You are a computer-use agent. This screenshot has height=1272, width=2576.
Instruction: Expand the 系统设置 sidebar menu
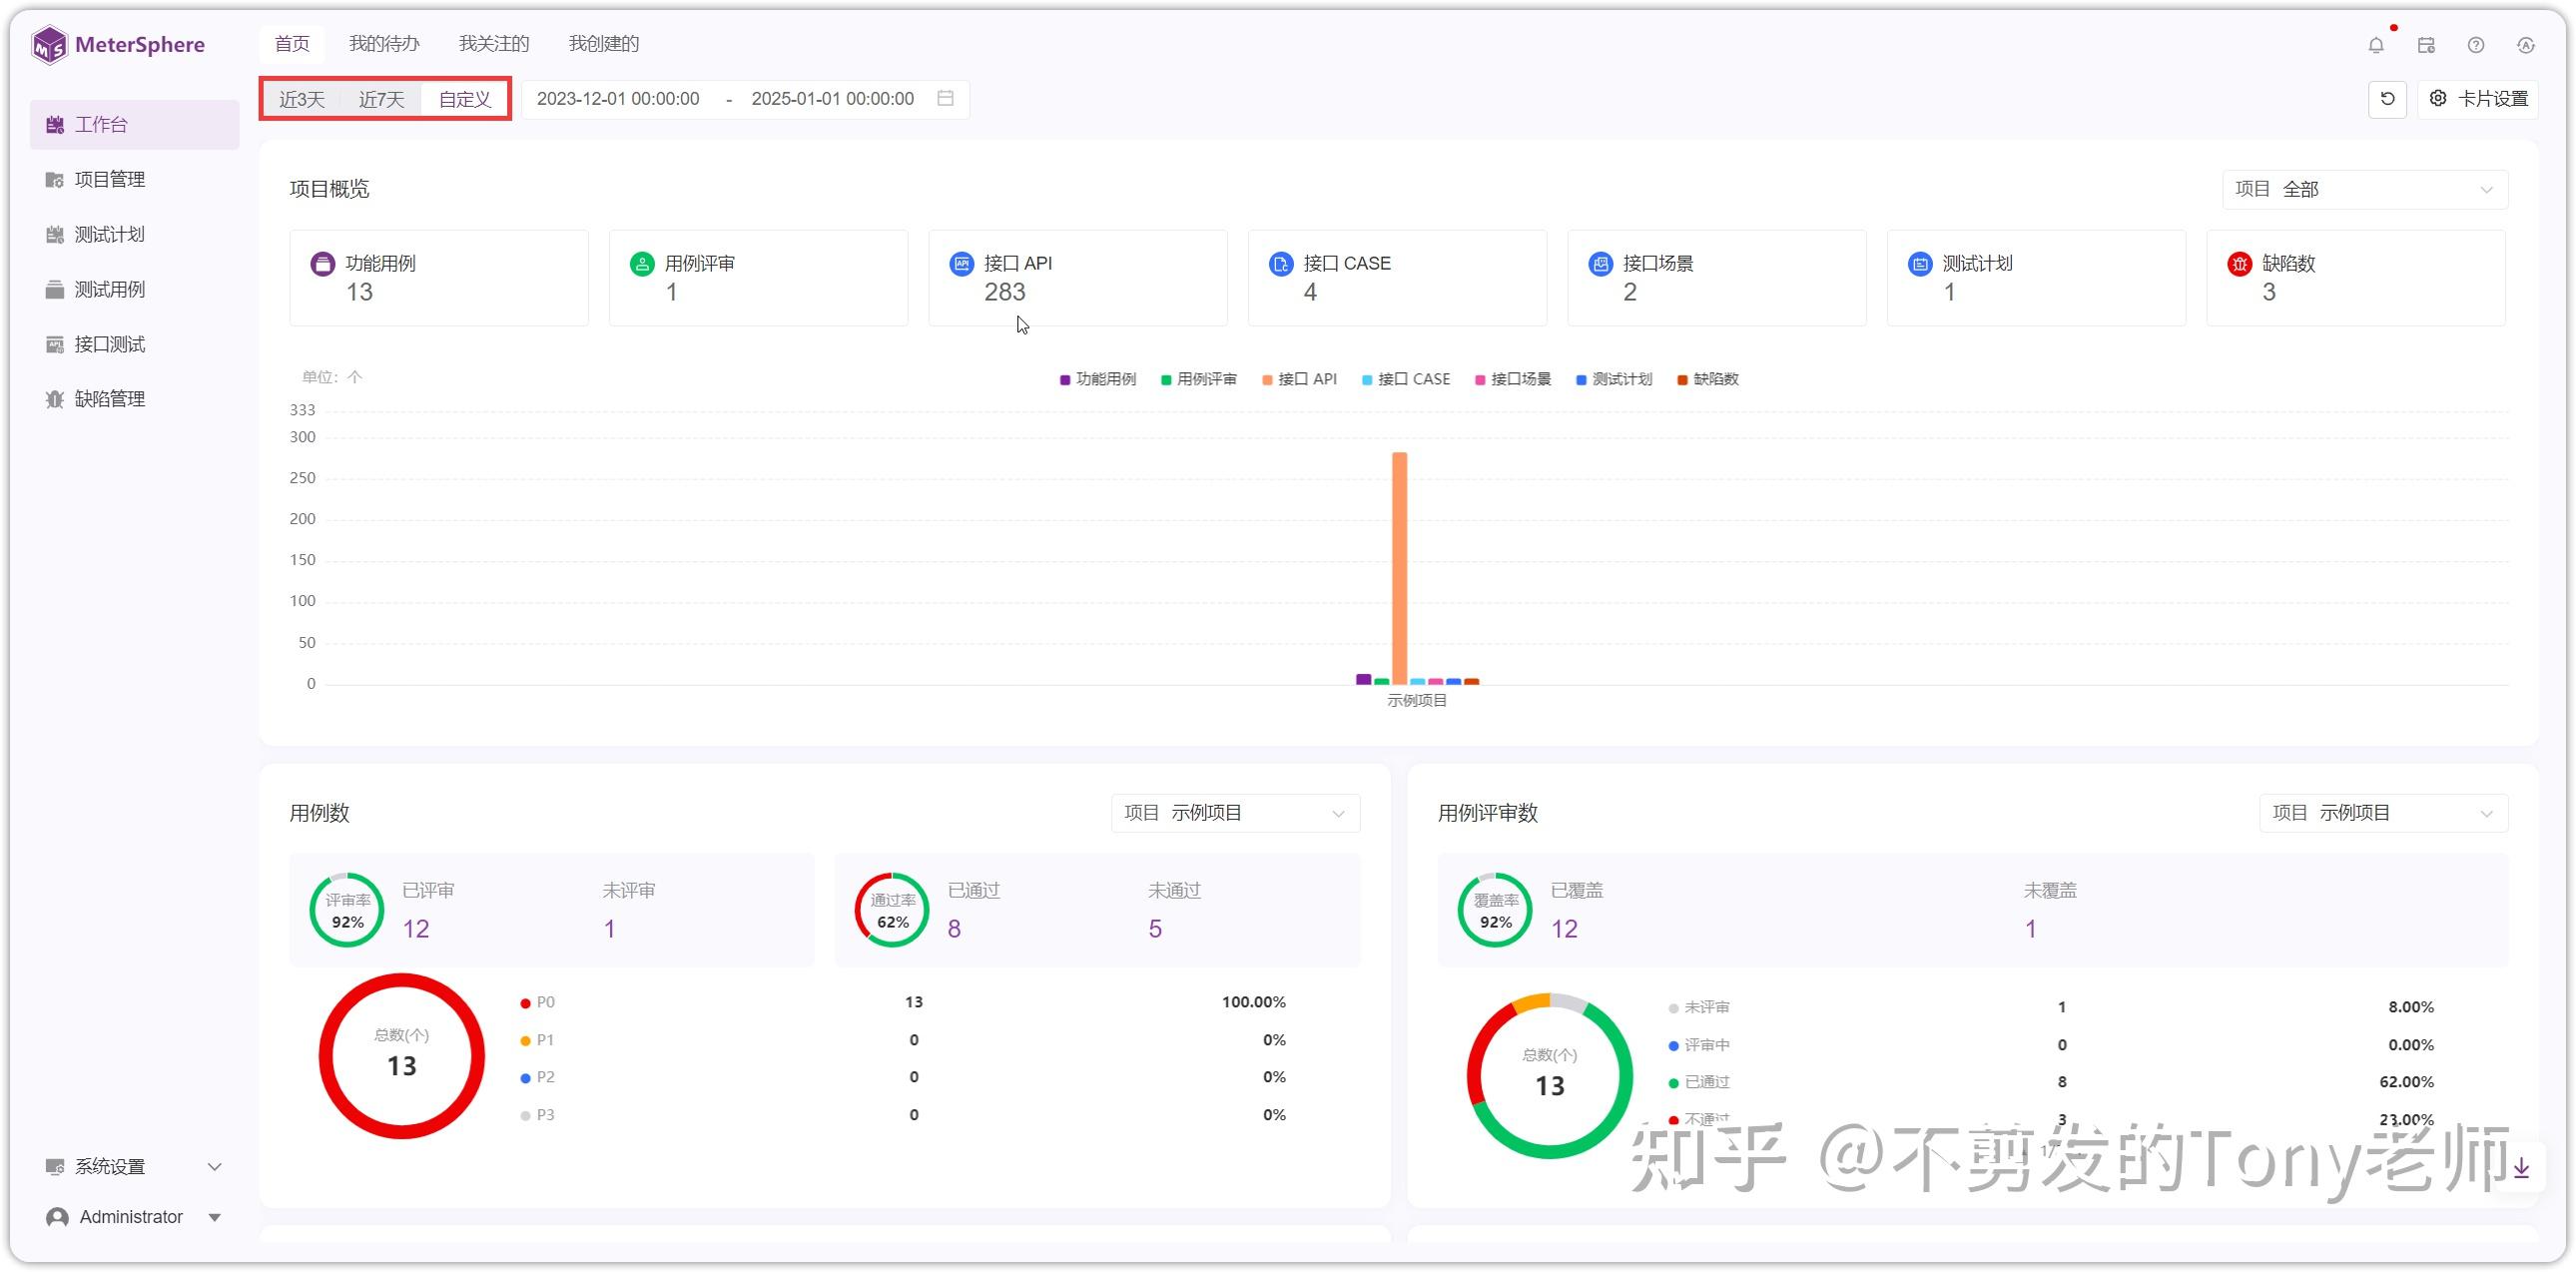[x=134, y=1166]
